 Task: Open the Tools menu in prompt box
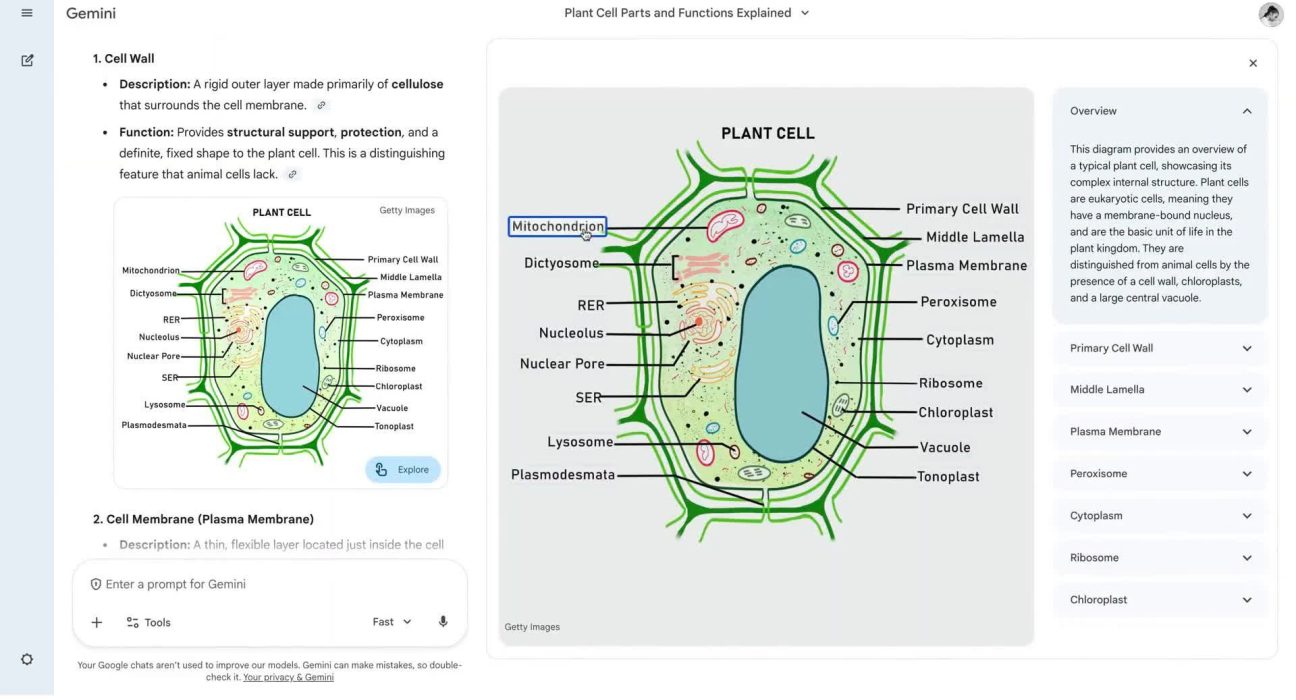pos(148,622)
